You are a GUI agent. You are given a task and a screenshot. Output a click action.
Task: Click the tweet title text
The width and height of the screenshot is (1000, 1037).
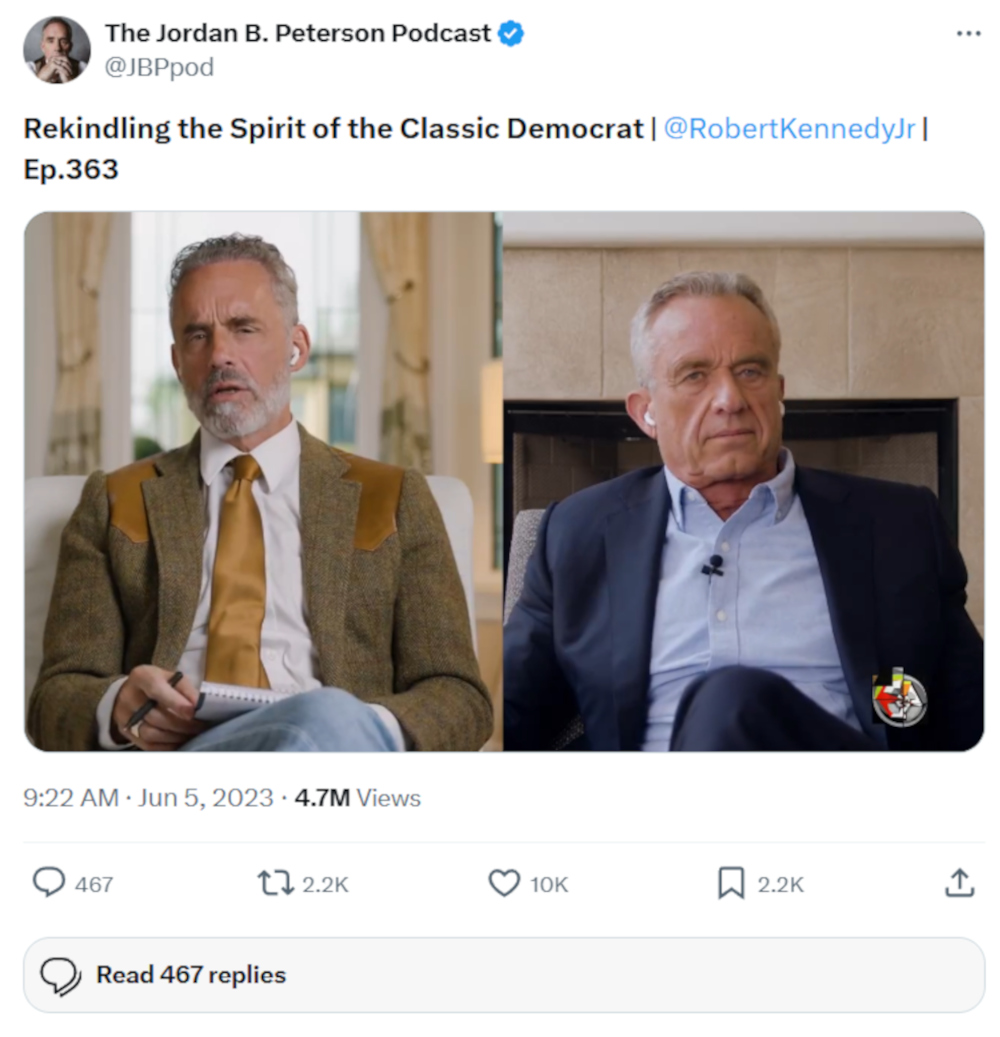coord(333,129)
